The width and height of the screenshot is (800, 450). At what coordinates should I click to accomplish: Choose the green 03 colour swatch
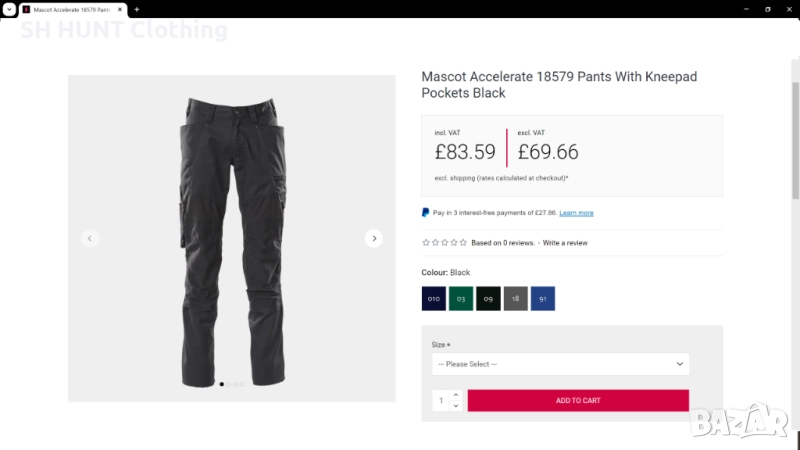tap(461, 298)
